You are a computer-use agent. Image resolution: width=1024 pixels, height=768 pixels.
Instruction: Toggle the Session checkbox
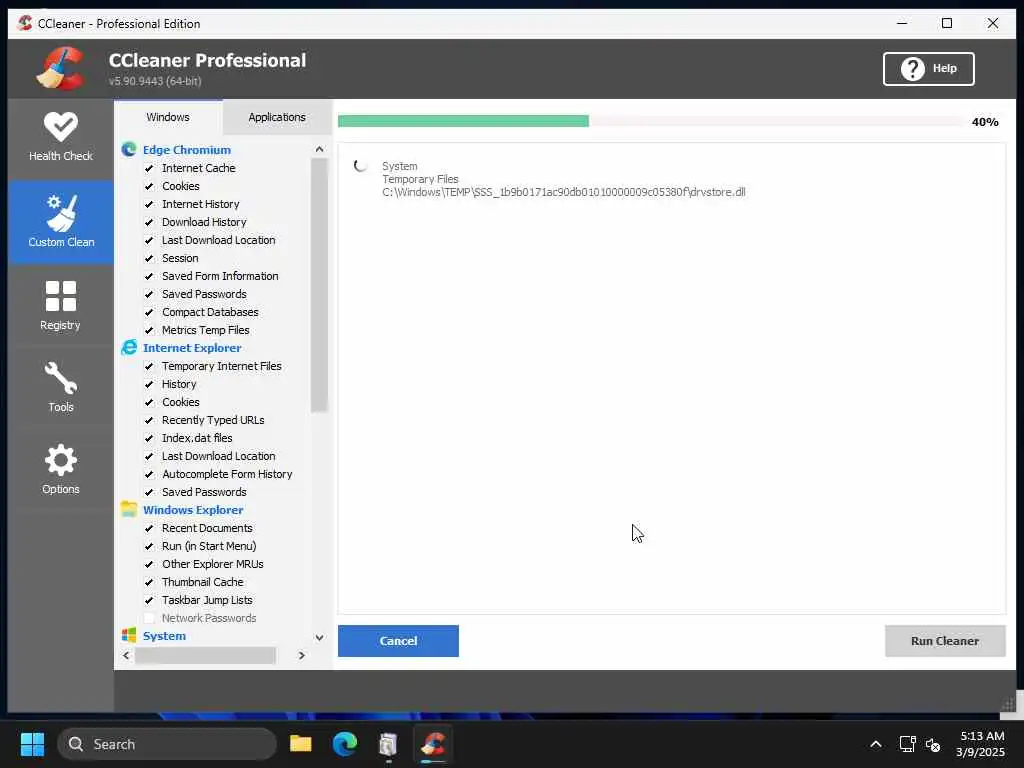point(149,258)
